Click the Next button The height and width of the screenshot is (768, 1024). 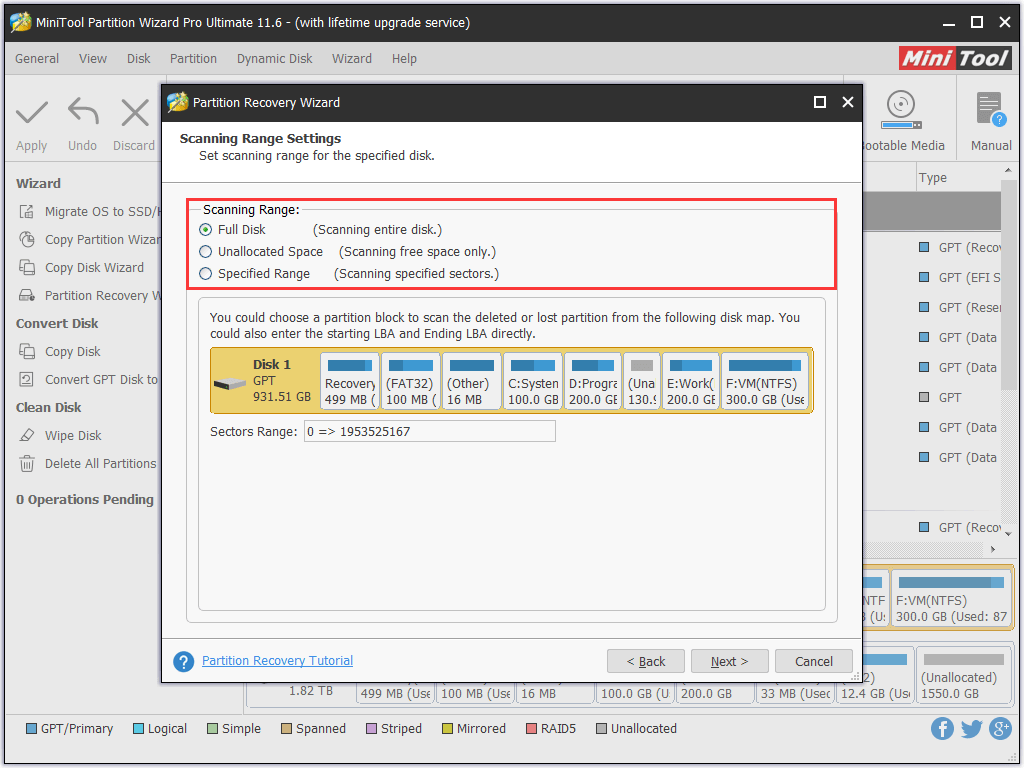click(729, 662)
